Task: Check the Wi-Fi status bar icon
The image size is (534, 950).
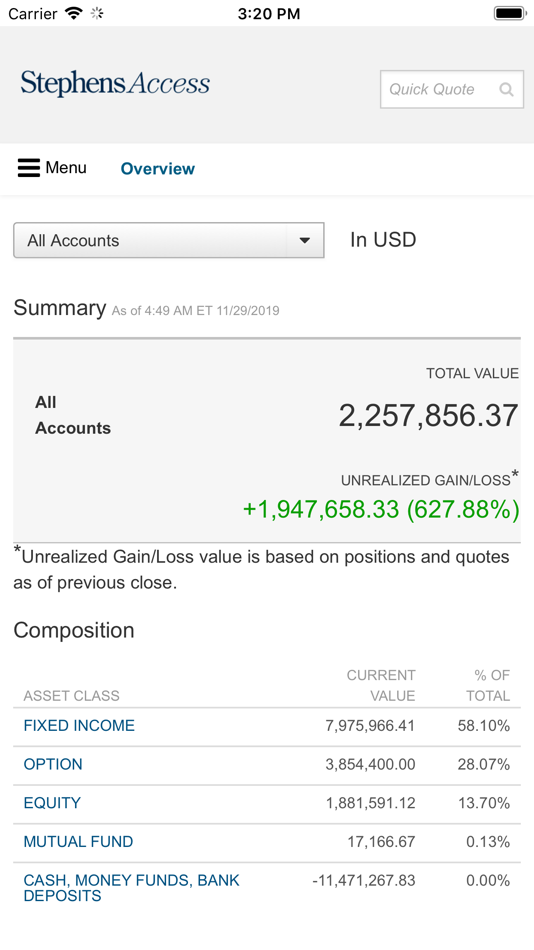Action: (74, 13)
